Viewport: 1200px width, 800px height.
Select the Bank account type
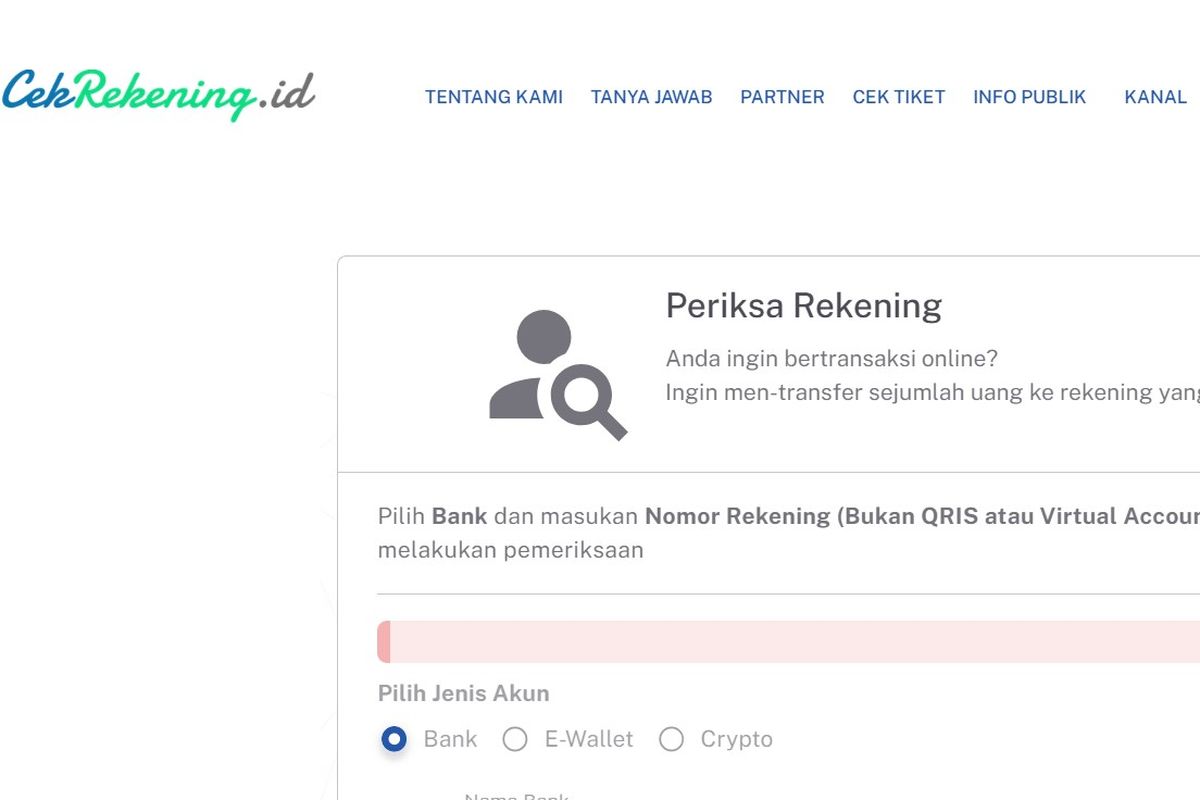[x=392, y=740]
